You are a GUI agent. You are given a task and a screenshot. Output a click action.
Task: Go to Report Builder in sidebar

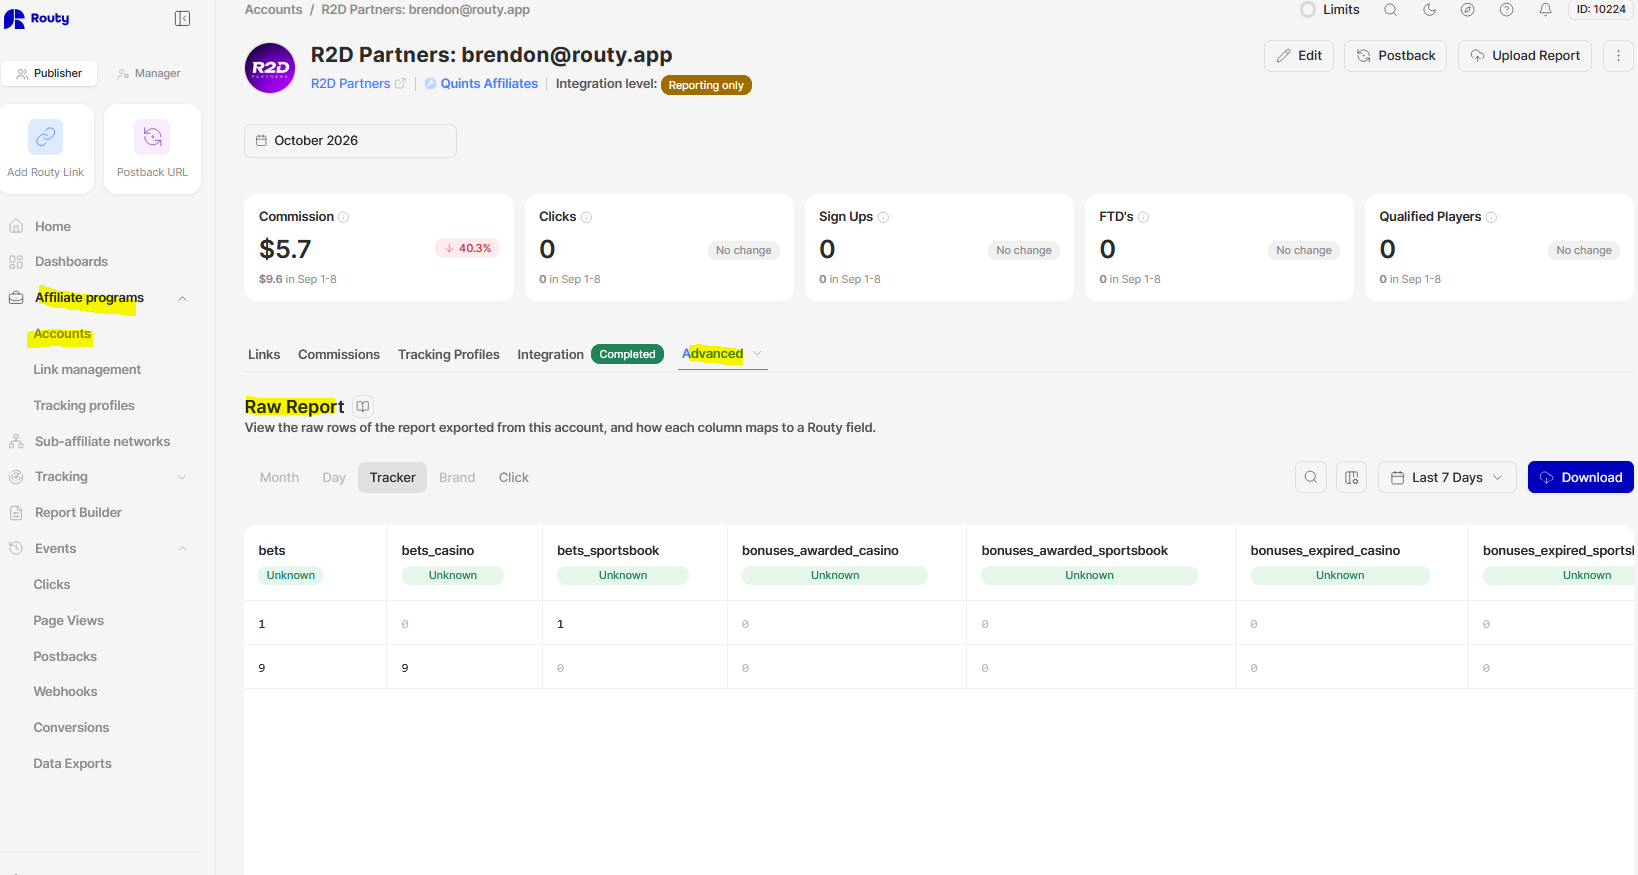coord(78,513)
